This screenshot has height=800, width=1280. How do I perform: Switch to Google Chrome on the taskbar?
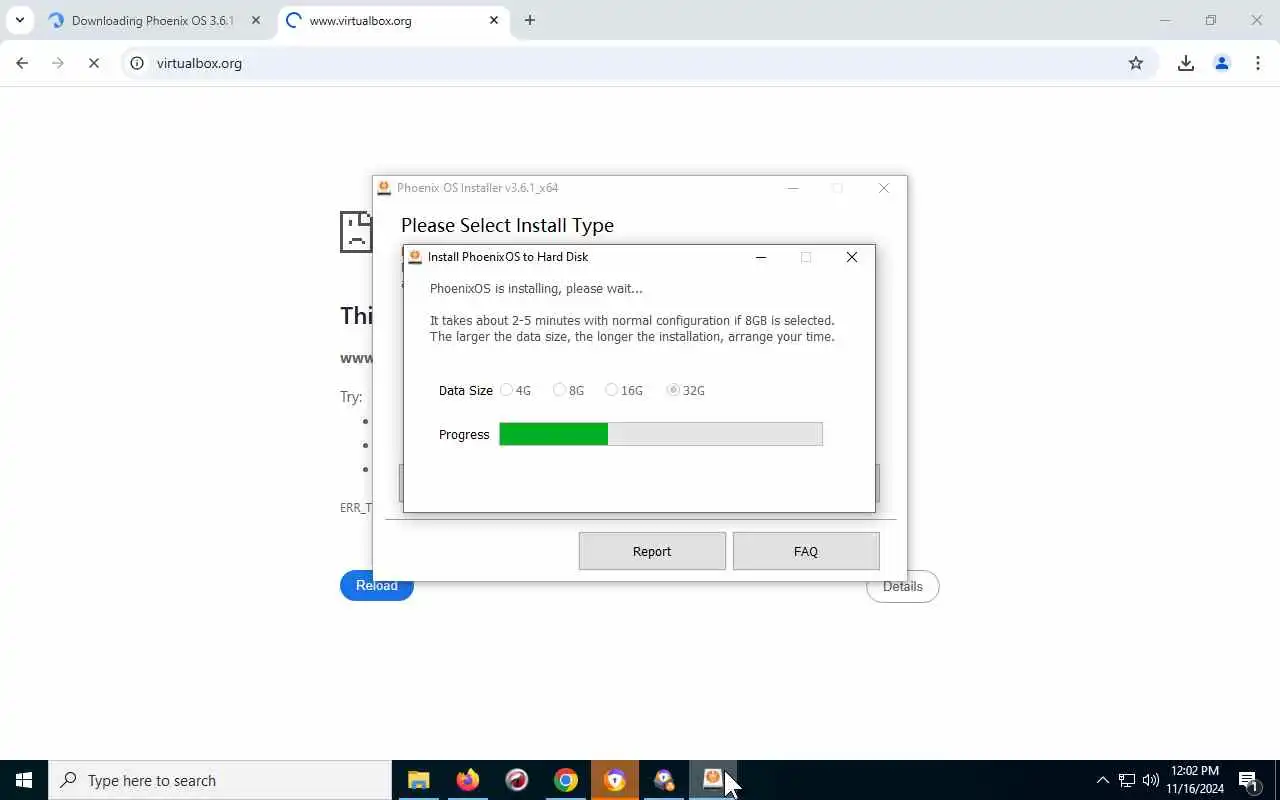coord(566,780)
